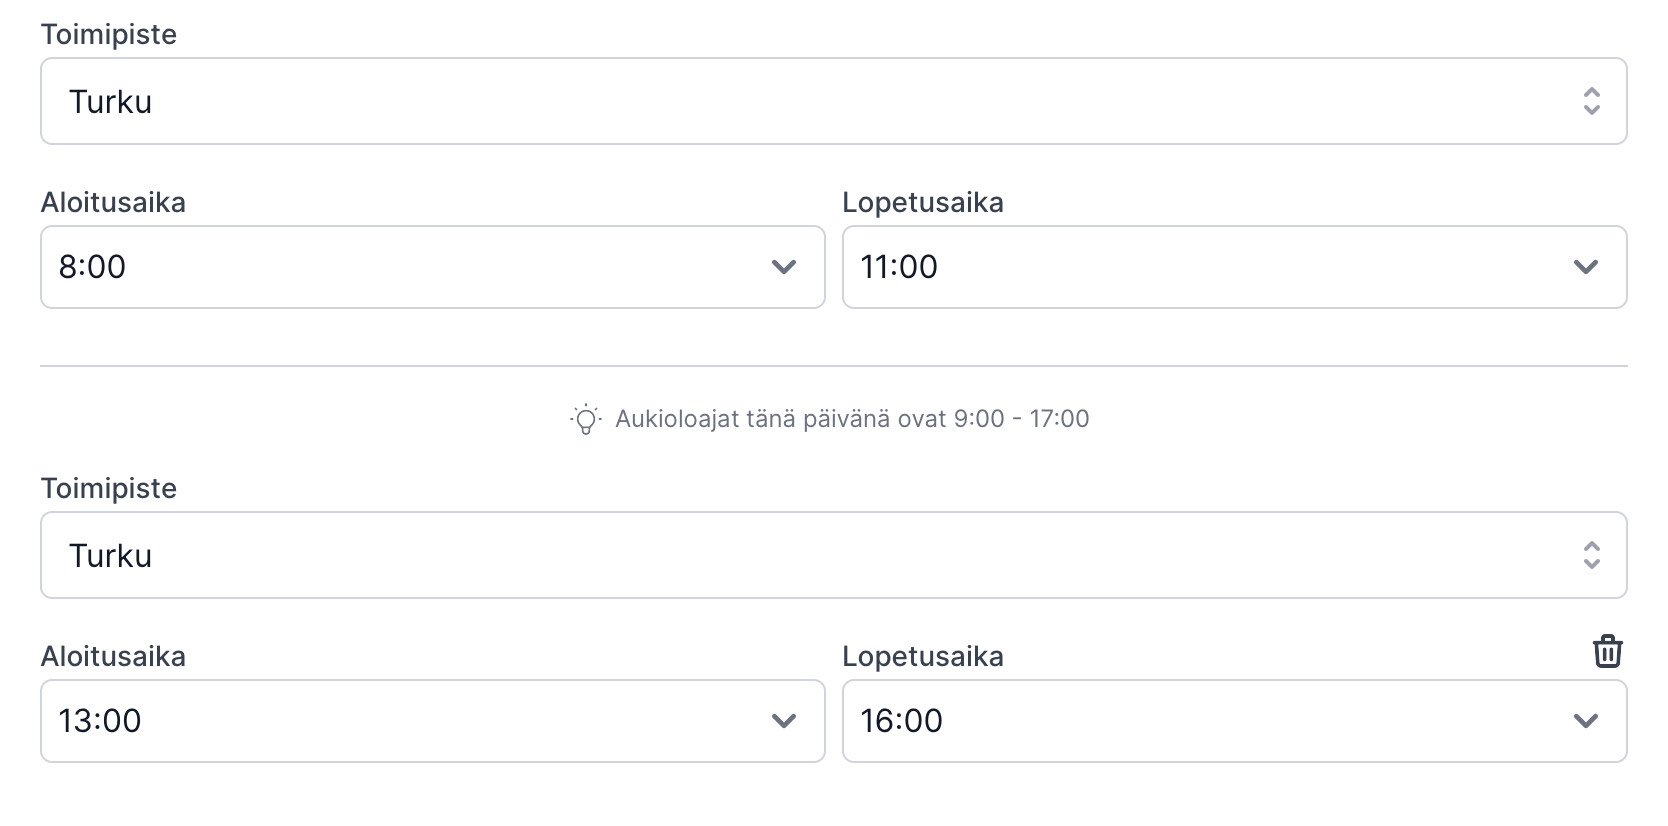Click the up-down selector arrows of second Toimipiste
Image resolution: width=1668 pixels, height=826 pixels.
pos(1591,555)
